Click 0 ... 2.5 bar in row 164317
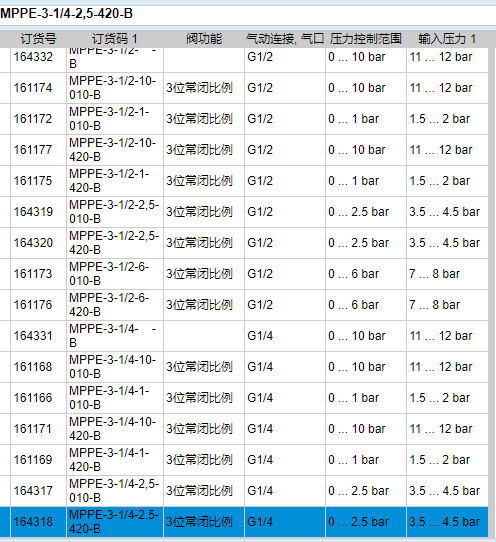 358,491
